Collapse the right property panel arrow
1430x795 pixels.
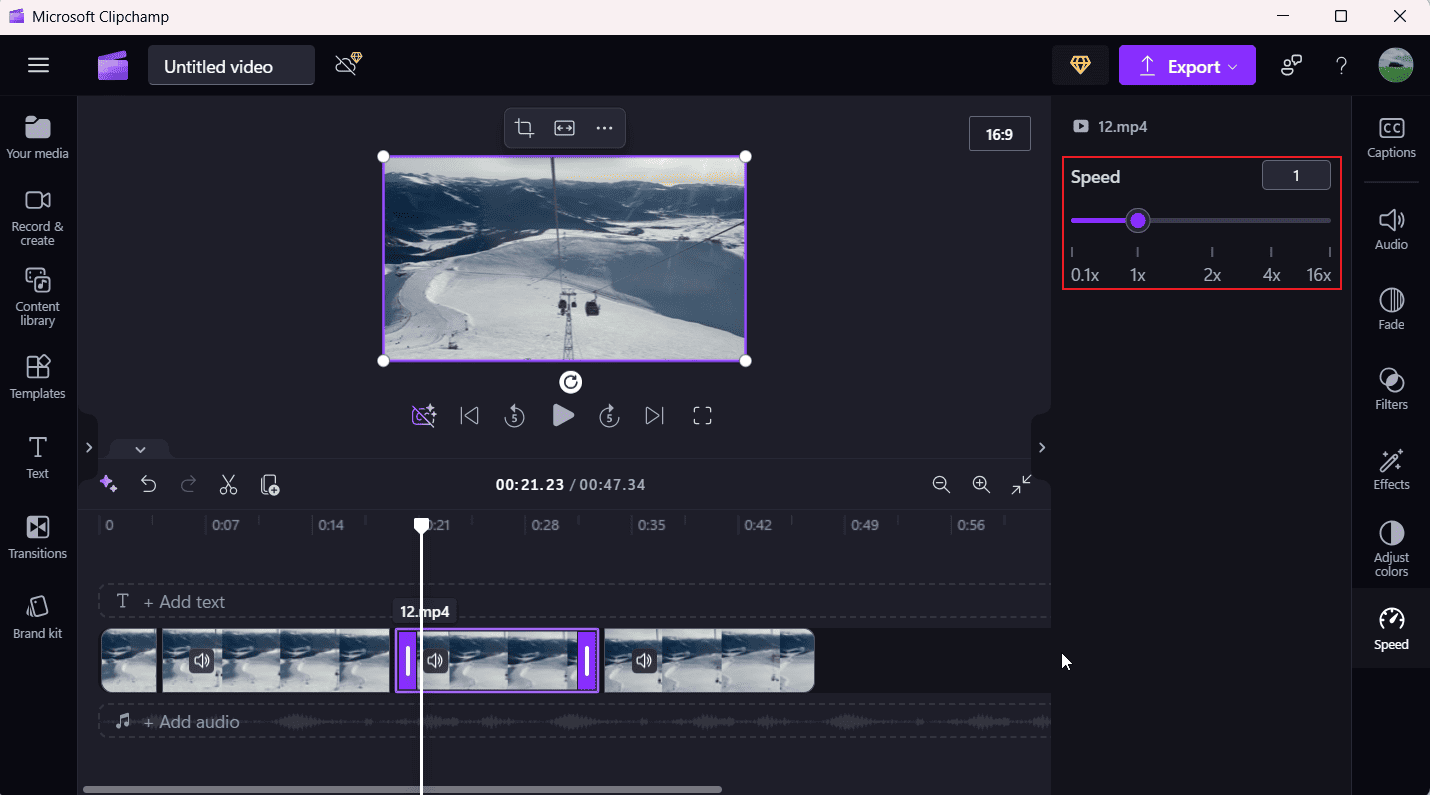[x=1041, y=447]
